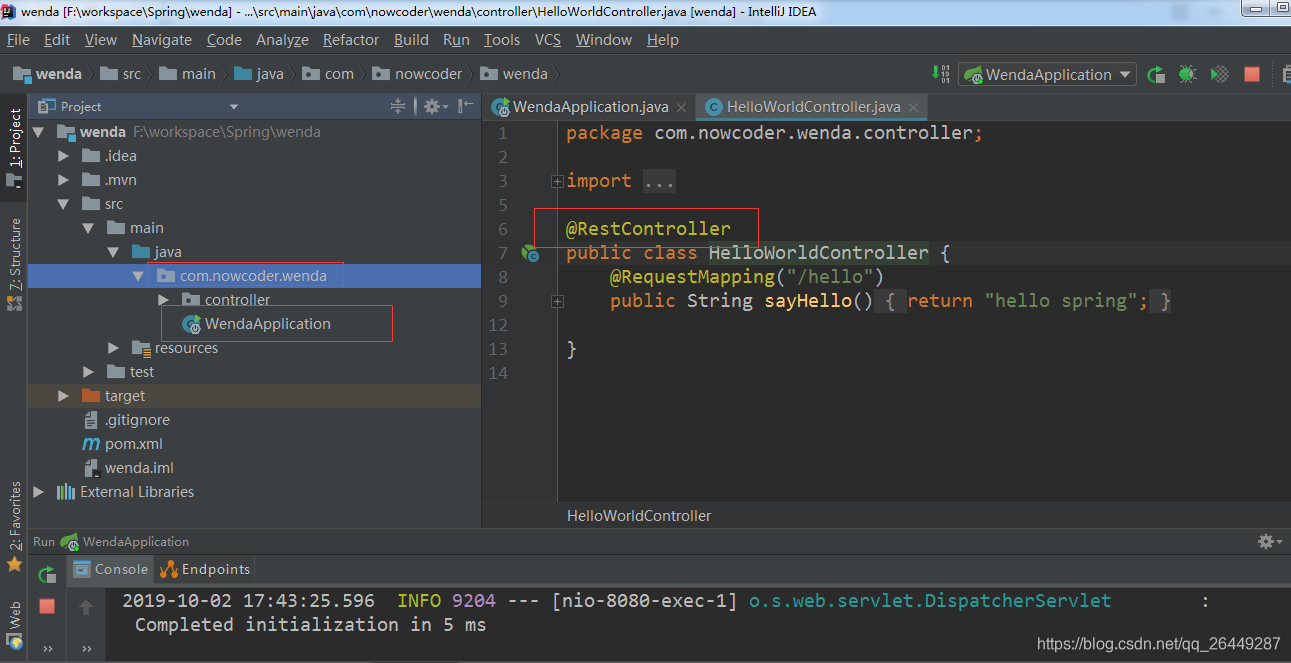This screenshot has height=663, width=1291.
Task: Collapse the com.nowcoder.wenda package
Action: (139, 275)
